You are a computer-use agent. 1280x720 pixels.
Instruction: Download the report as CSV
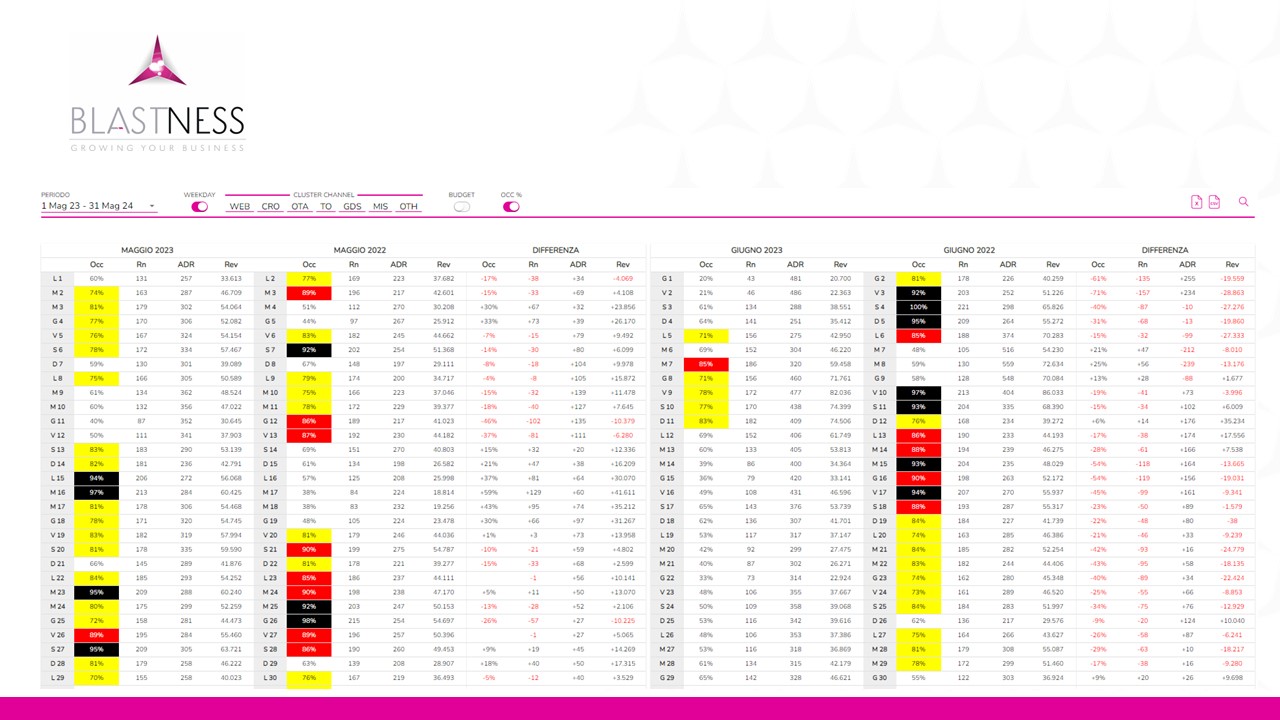[x=1214, y=202]
